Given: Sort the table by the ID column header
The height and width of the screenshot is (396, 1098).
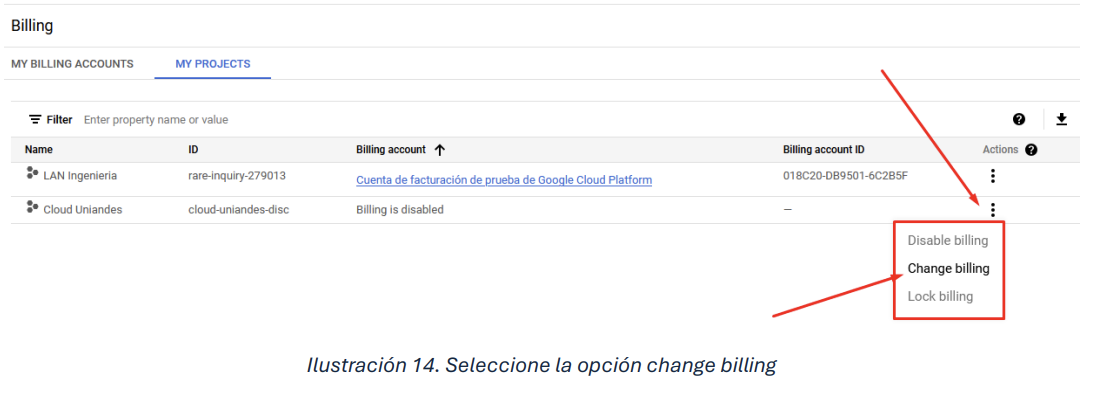Looking at the screenshot, I should pyautogui.click(x=193, y=150).
